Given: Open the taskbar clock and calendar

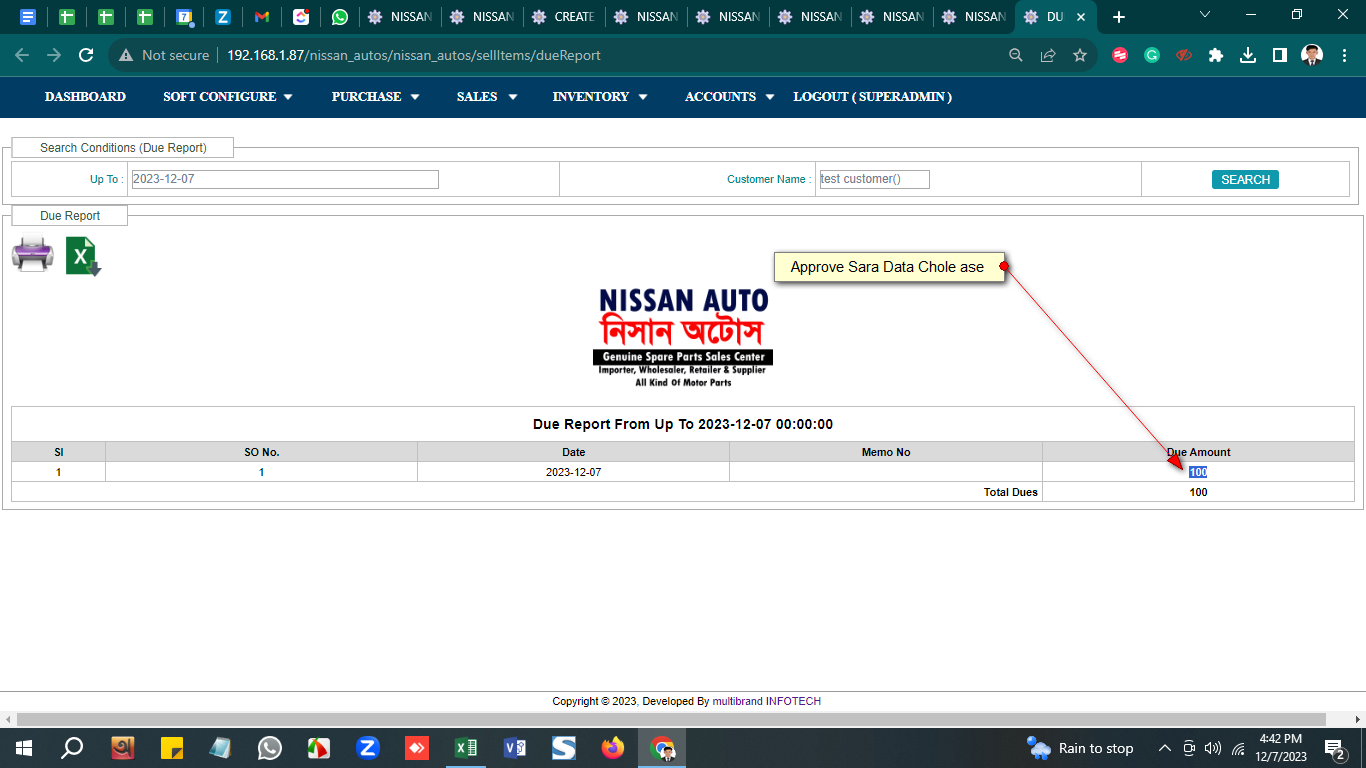Looking at the screenshot, I should click(x=1280, y=748).
